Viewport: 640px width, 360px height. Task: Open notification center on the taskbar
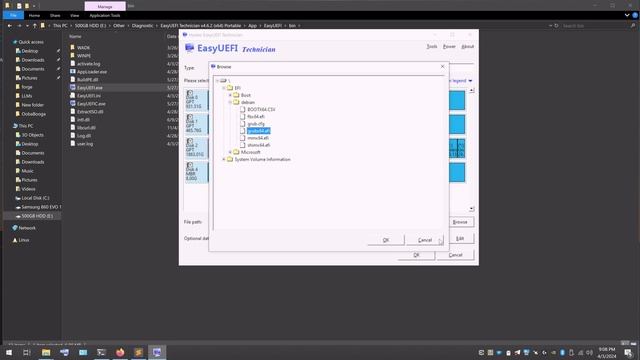[x=629, y=353]
